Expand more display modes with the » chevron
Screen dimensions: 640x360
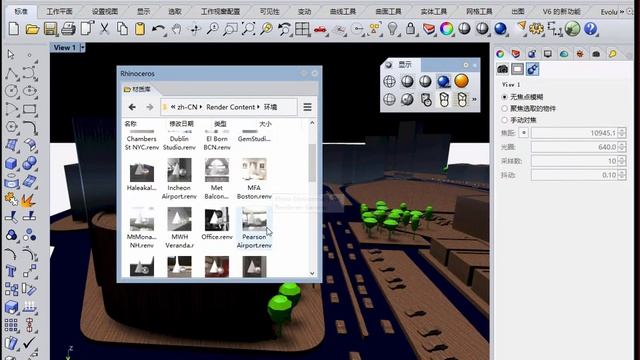tap(474, 99)
